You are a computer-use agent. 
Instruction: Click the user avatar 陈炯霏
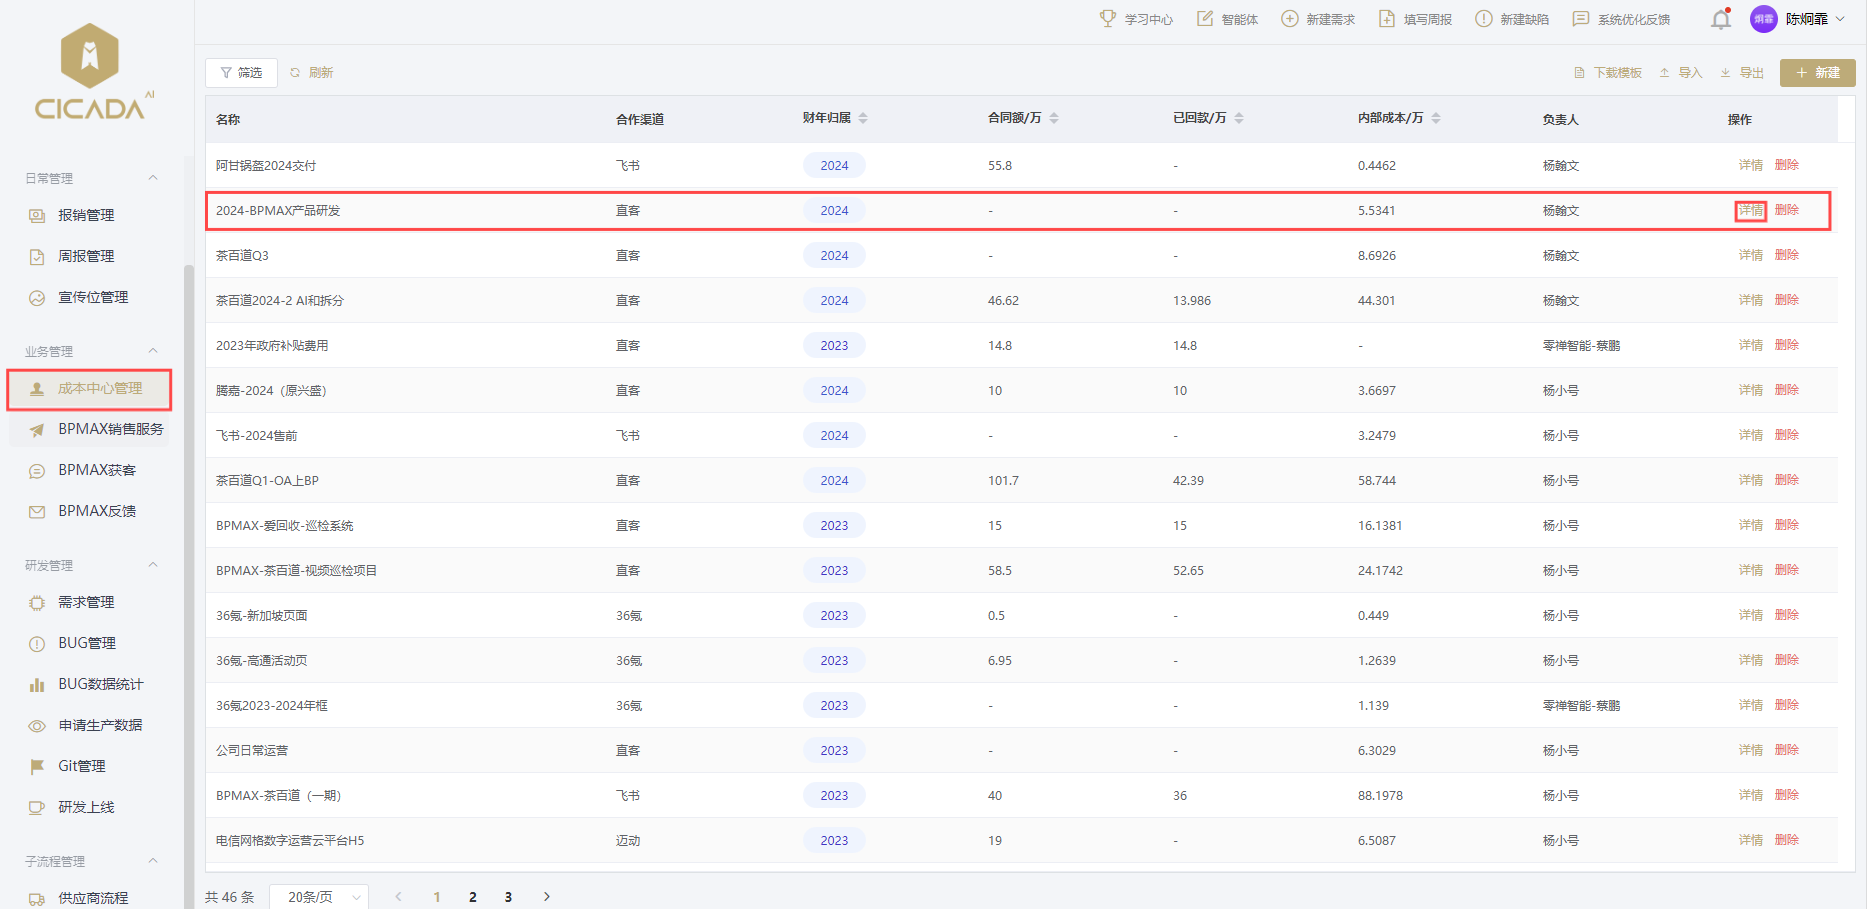point(1764,19)
